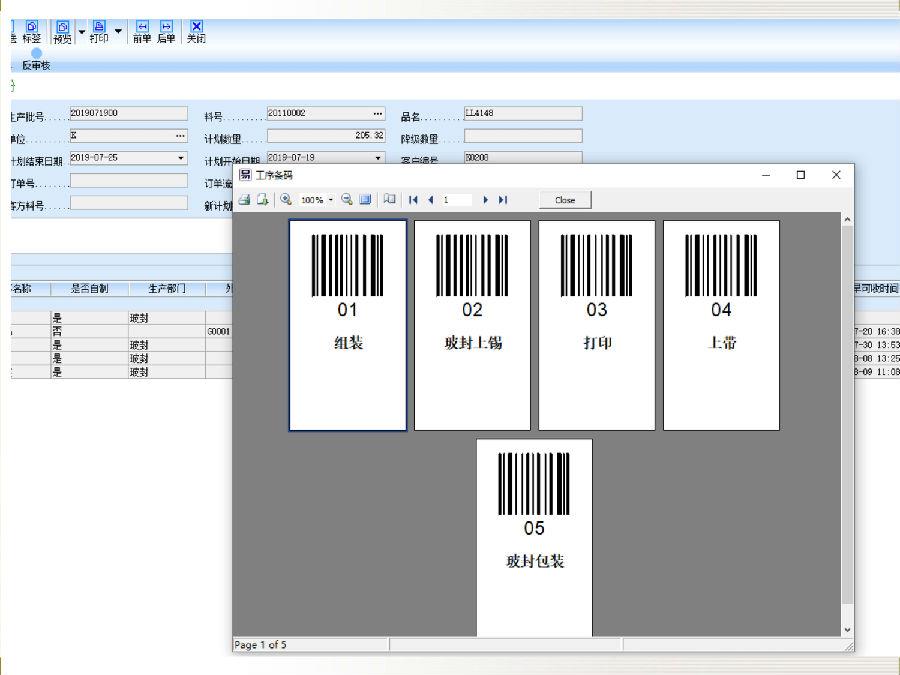The height and width of the screenshot is (675, 900).
Task: Click the export icon in the preview toolbar
Action: 262,199
